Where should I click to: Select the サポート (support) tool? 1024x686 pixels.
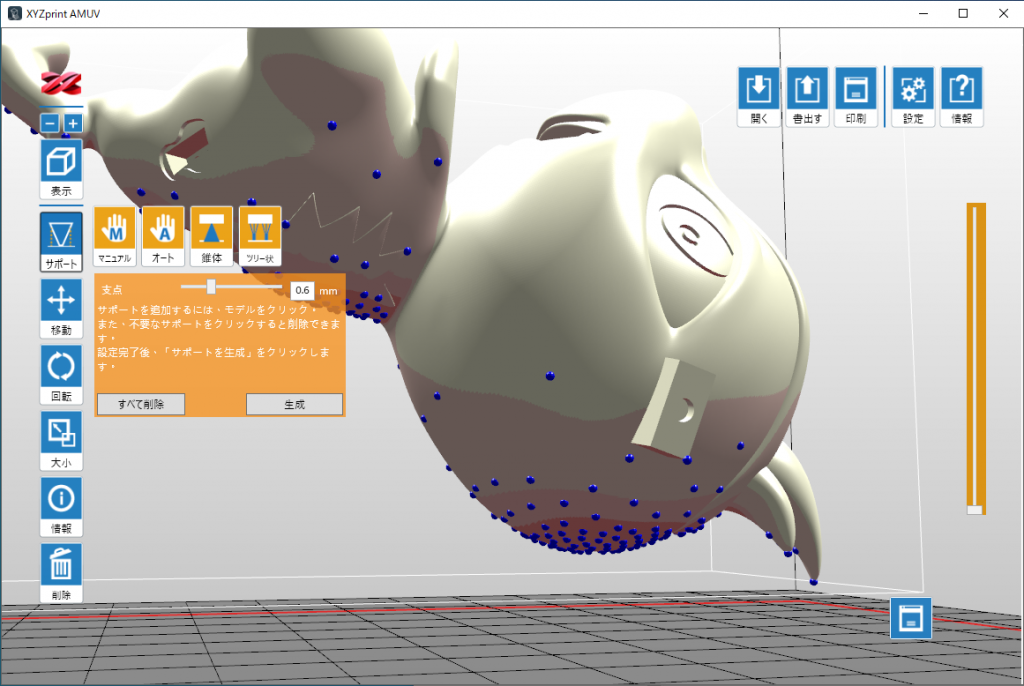(x=61, y=242)
